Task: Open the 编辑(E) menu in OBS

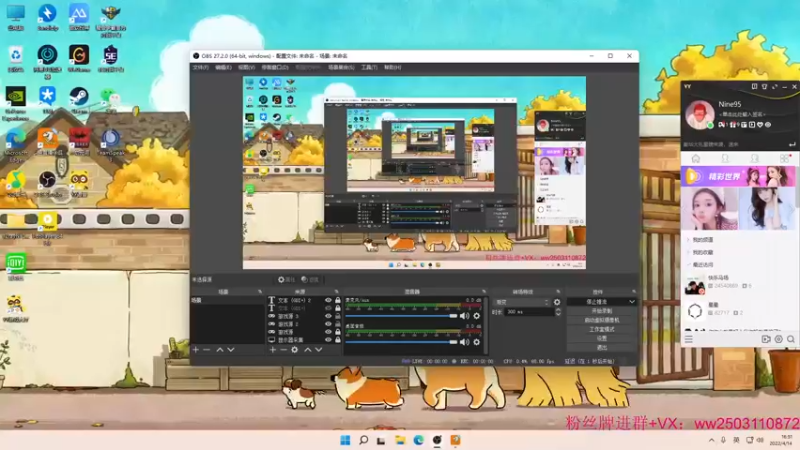Action: (223, 67)
